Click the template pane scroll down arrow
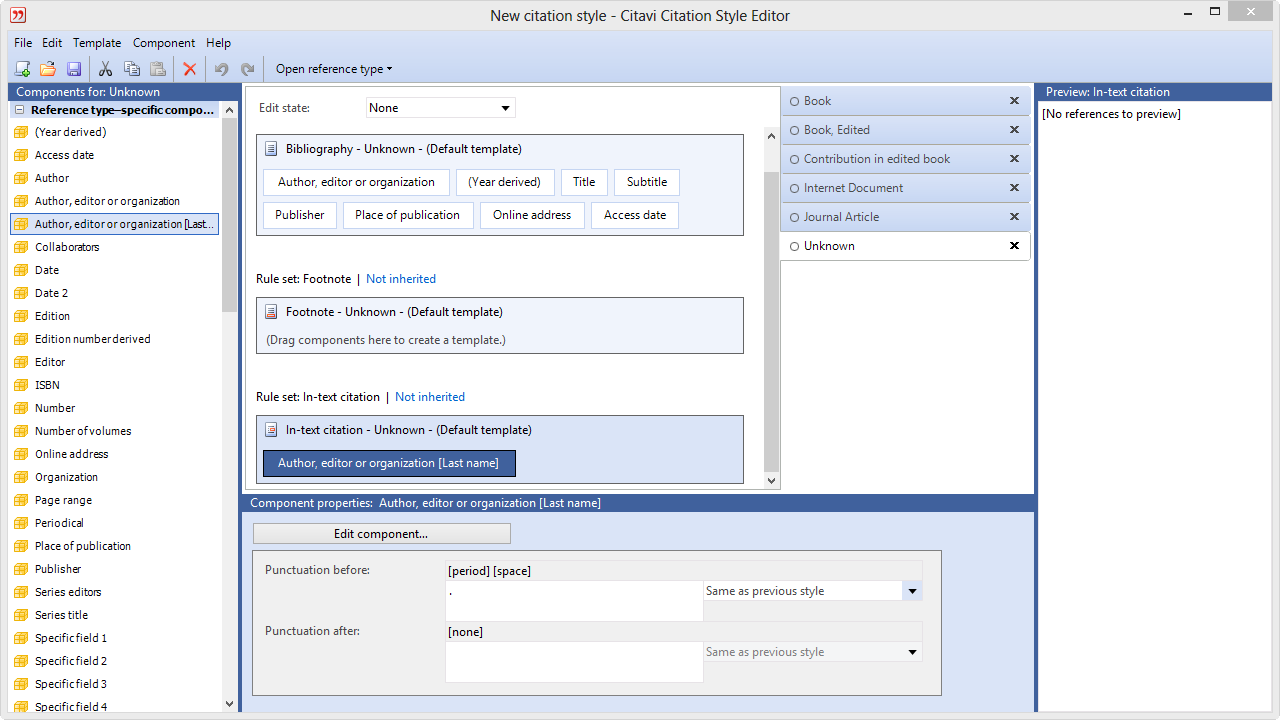The width and height of the screenshot is (1280, 720). 771,481
